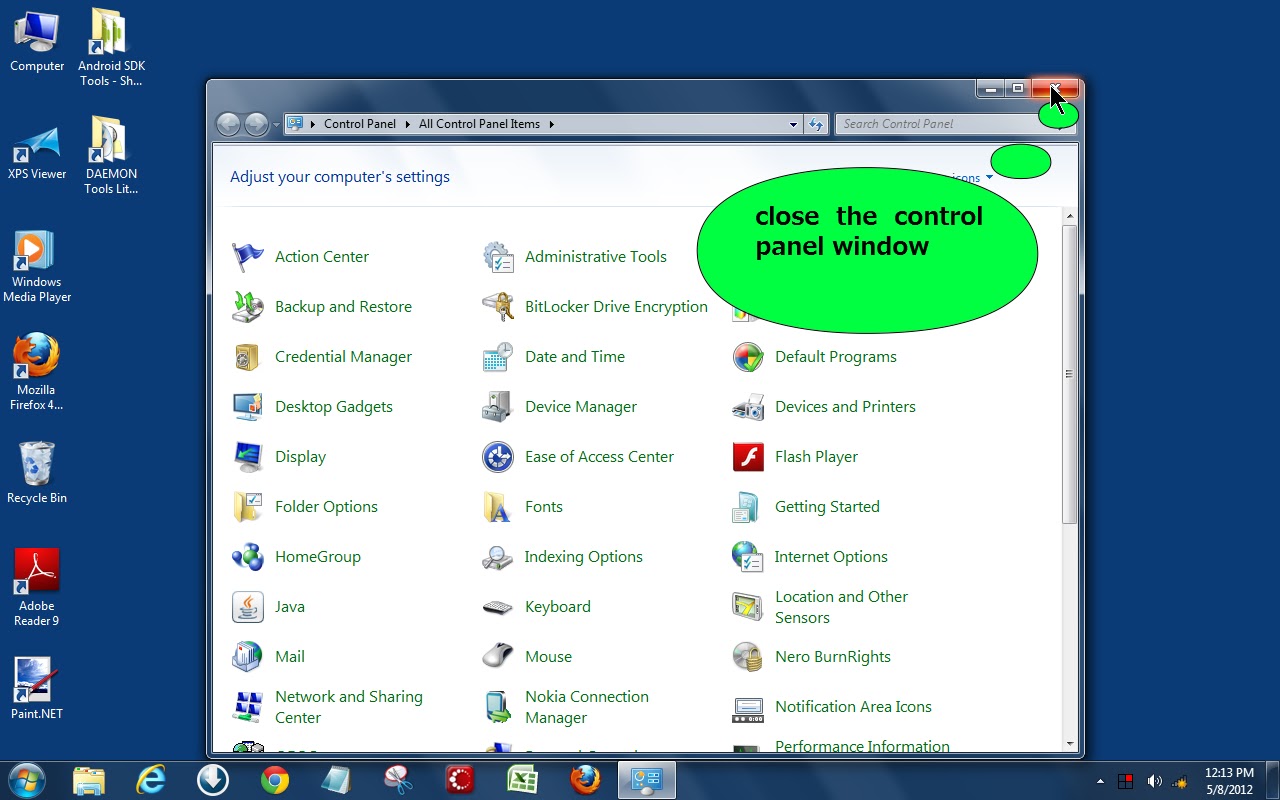1280x800 pixels.
Task: Open the Java control panel icon
Action: point(247,606)
